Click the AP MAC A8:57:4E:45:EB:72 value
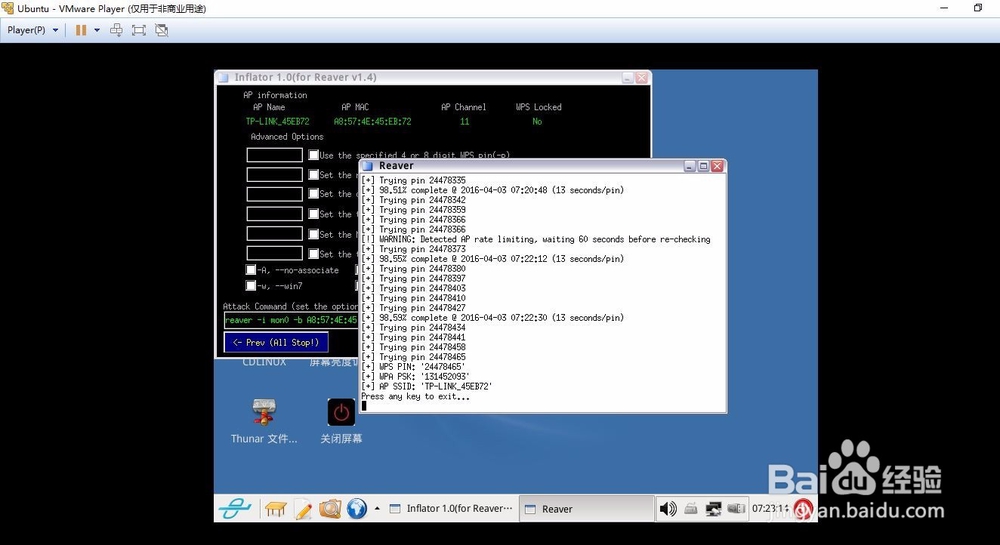The width and height of the screenshot is (1000, 545). [372, 121]
